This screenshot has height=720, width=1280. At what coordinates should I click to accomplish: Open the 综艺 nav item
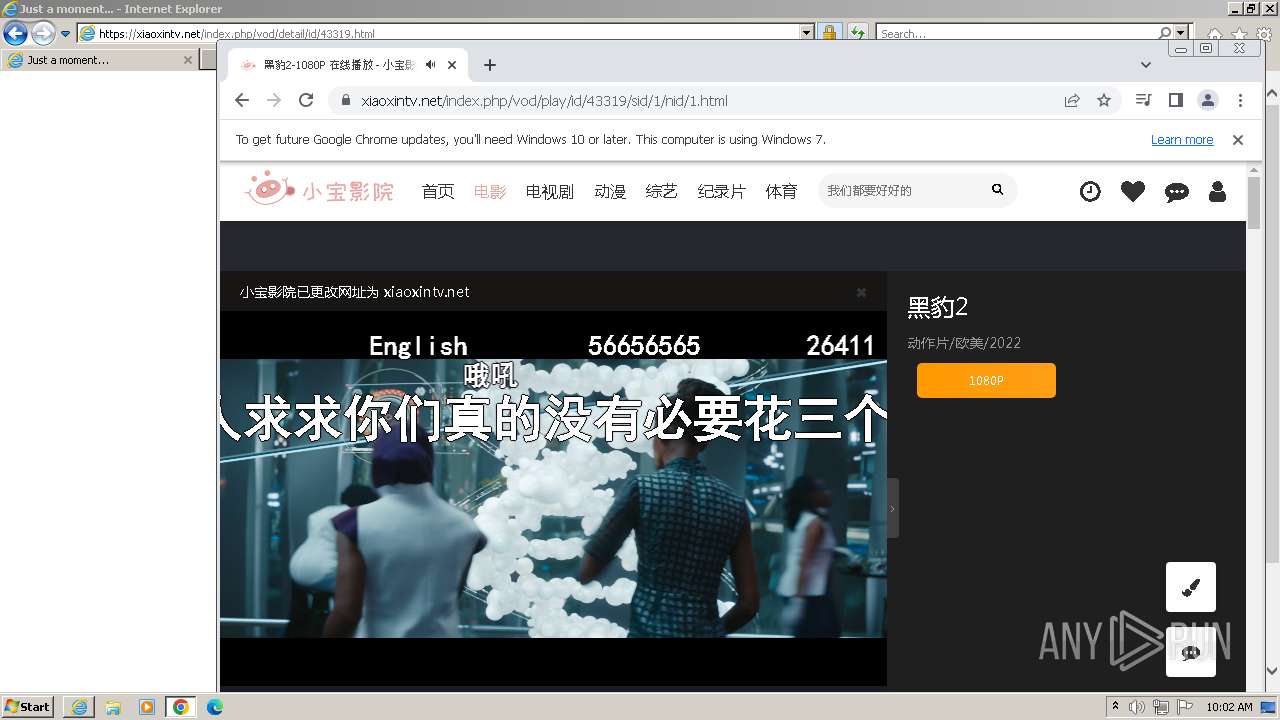662,191
